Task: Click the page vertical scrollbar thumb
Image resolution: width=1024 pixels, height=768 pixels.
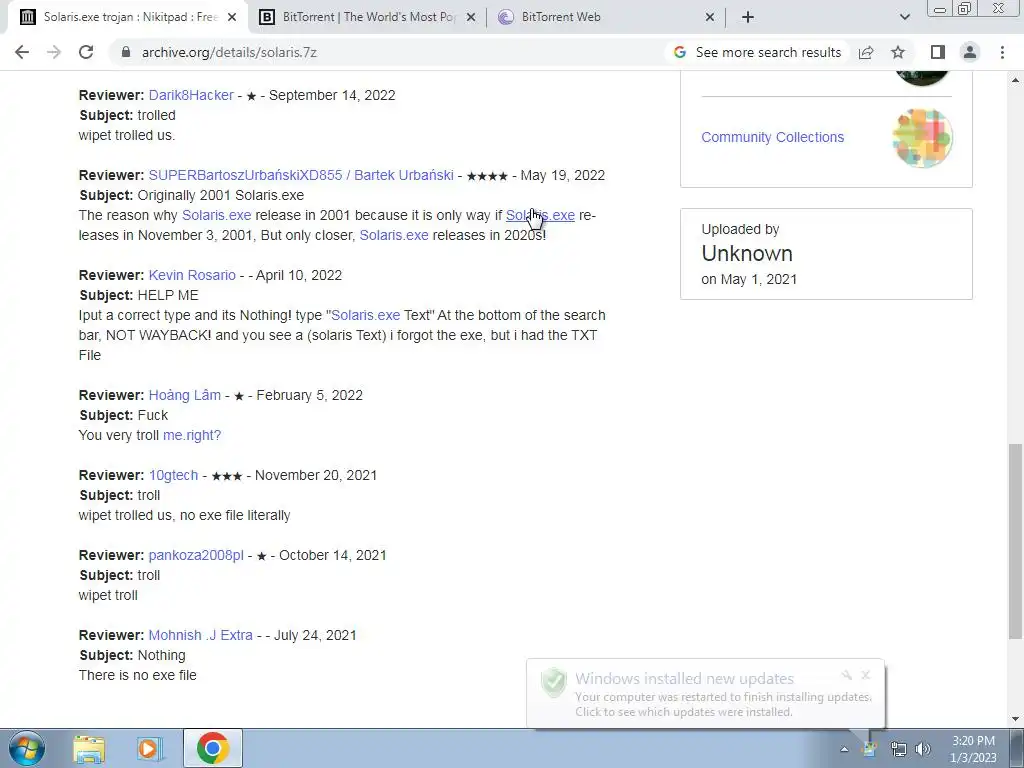Action: tap(1016, 541)
